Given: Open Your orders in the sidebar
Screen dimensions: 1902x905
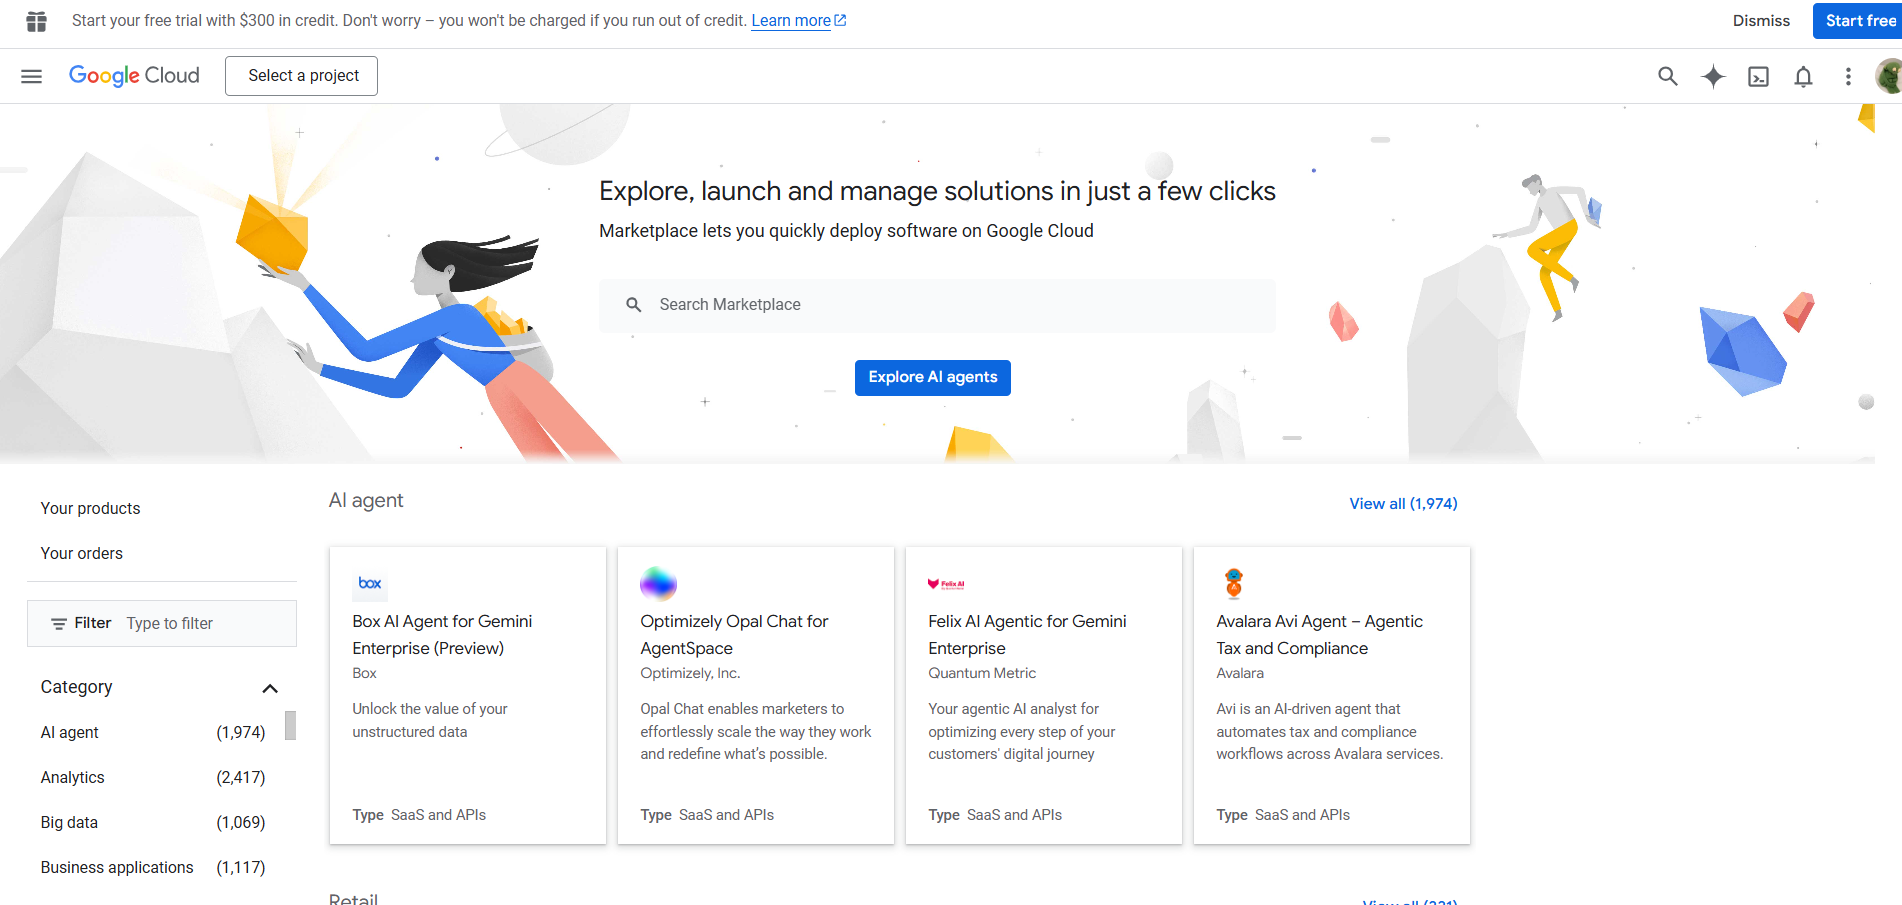Looking at the screenshot, I should 82,554.
